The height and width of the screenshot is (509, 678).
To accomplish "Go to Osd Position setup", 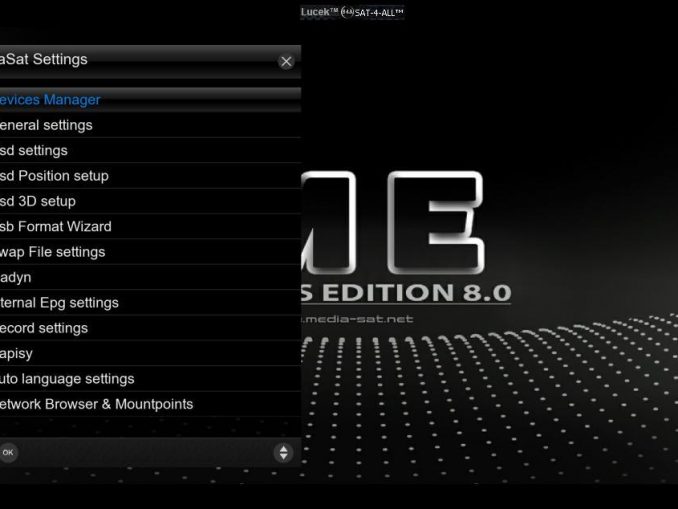I will (x=54, y=176).
